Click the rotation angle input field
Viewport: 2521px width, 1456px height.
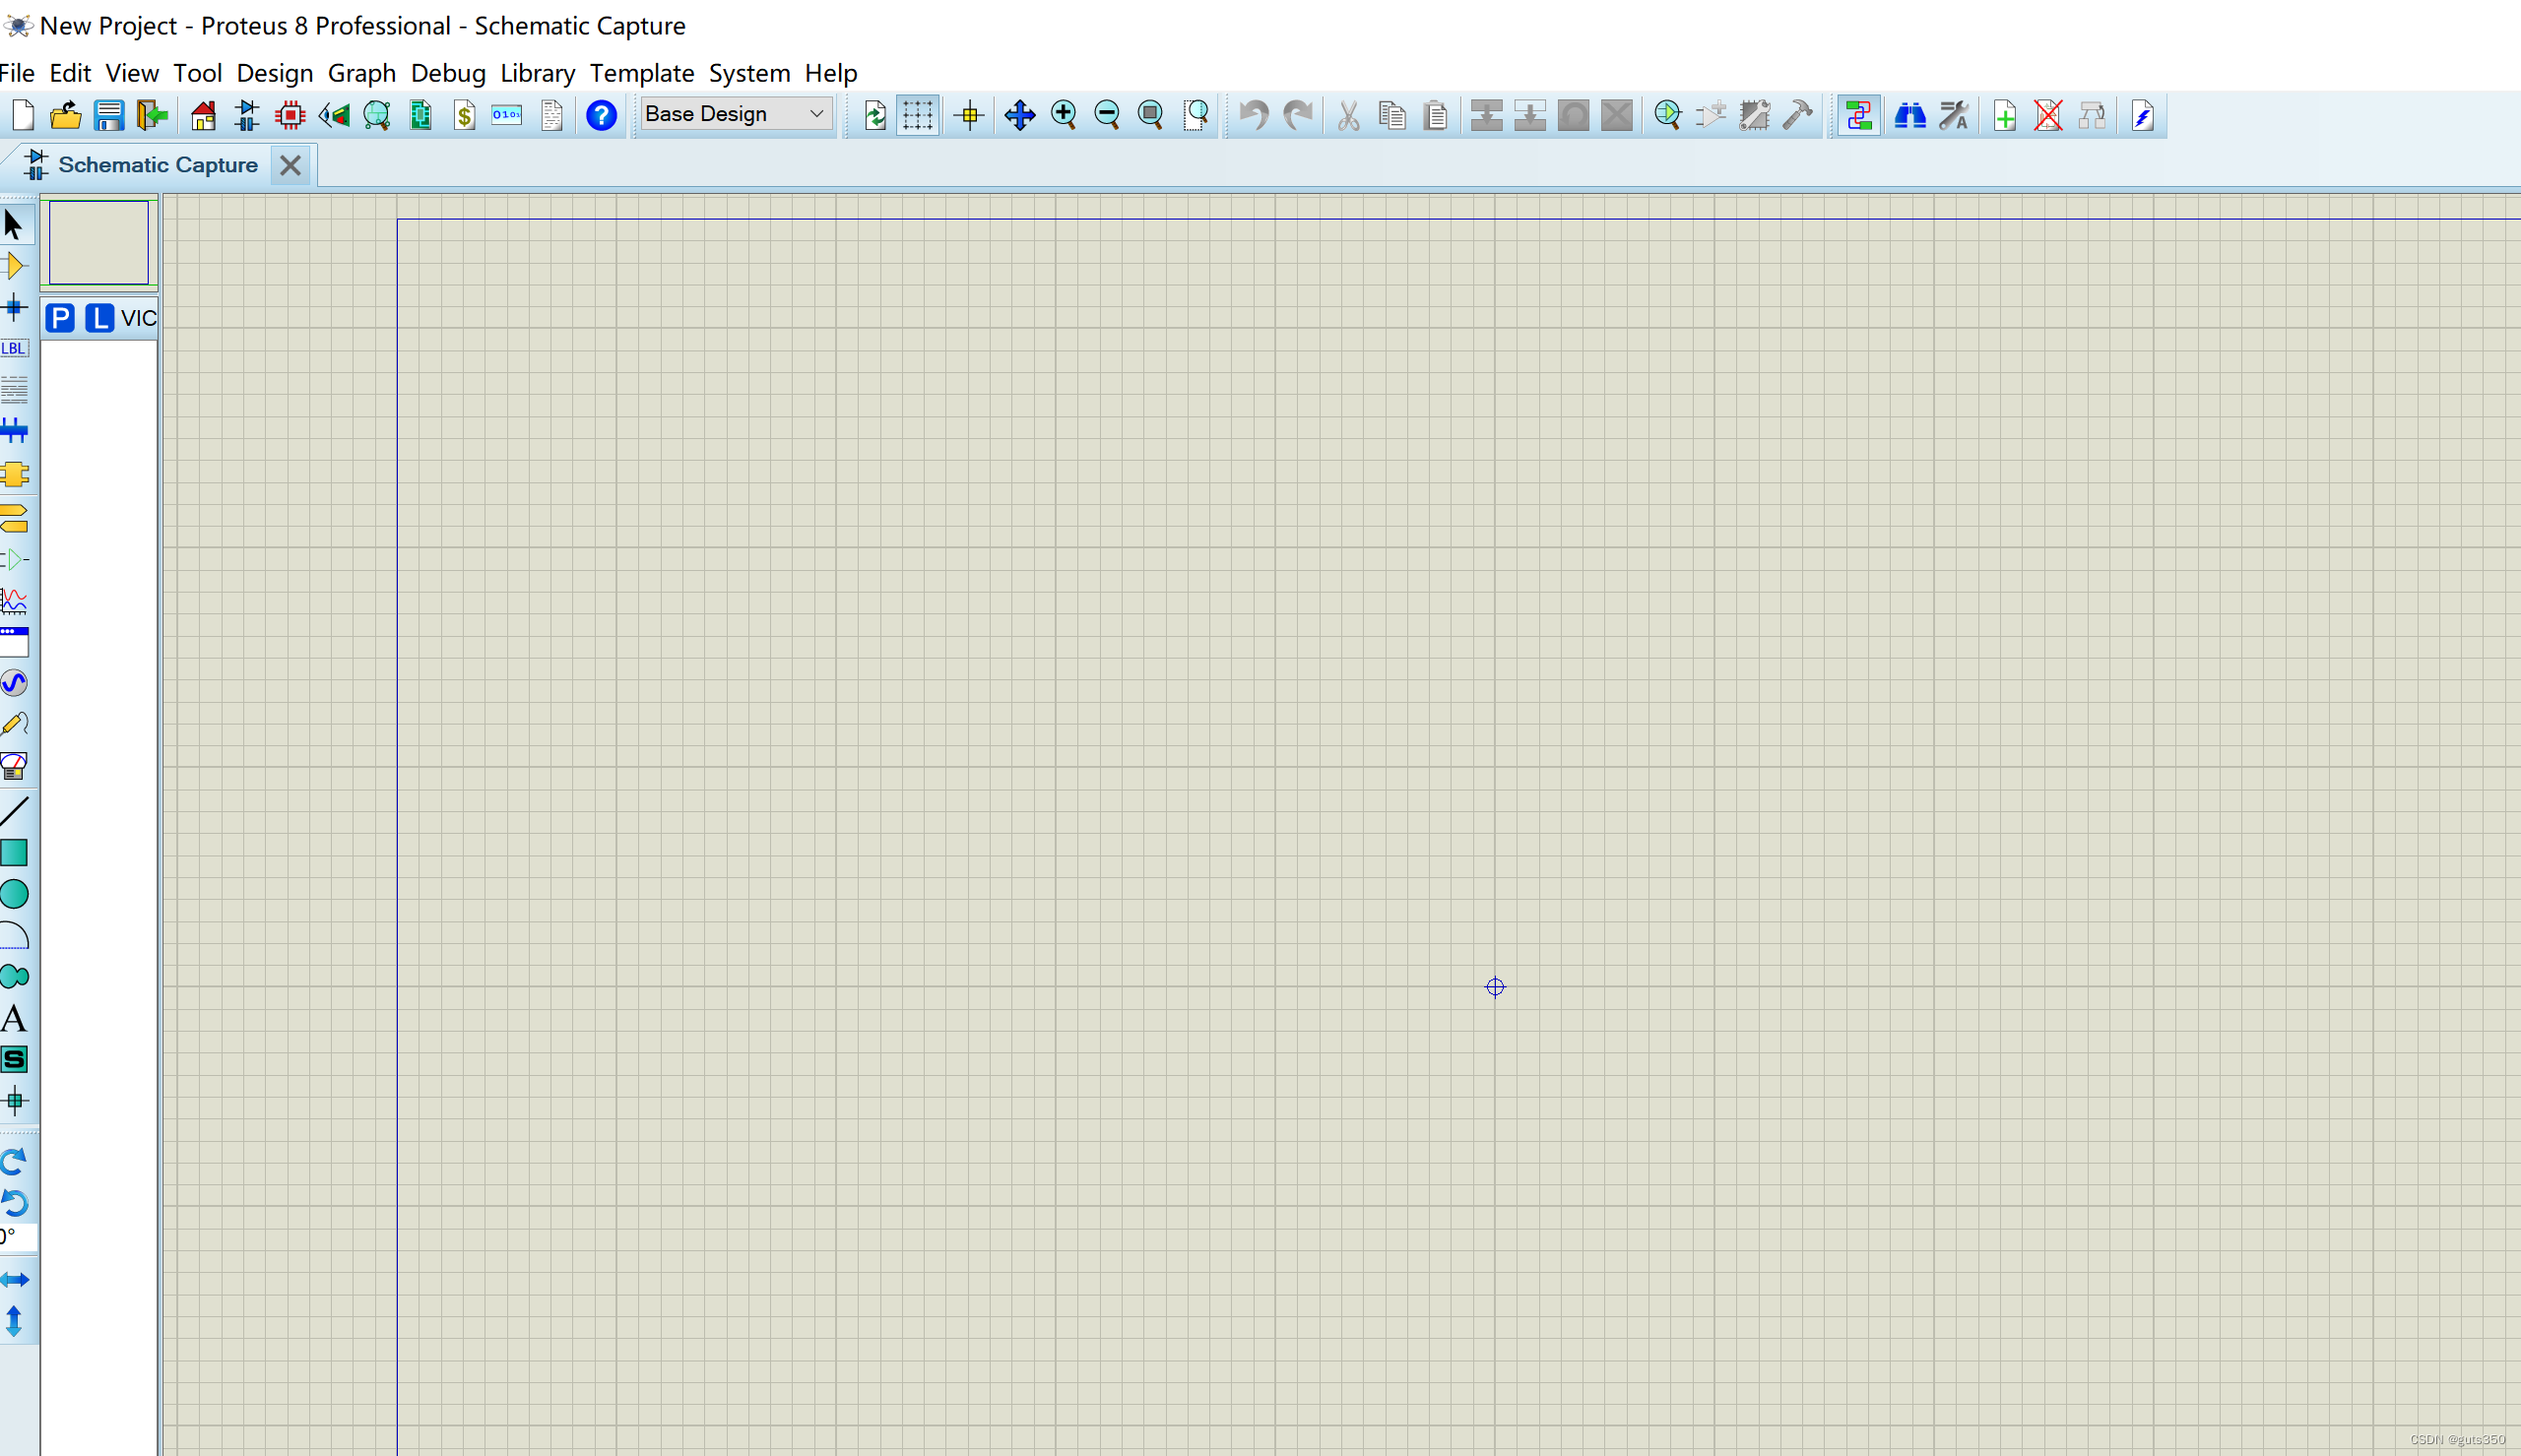17,1237
